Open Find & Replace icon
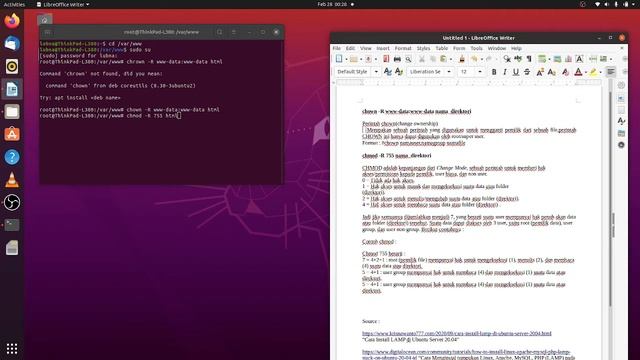 507,59
